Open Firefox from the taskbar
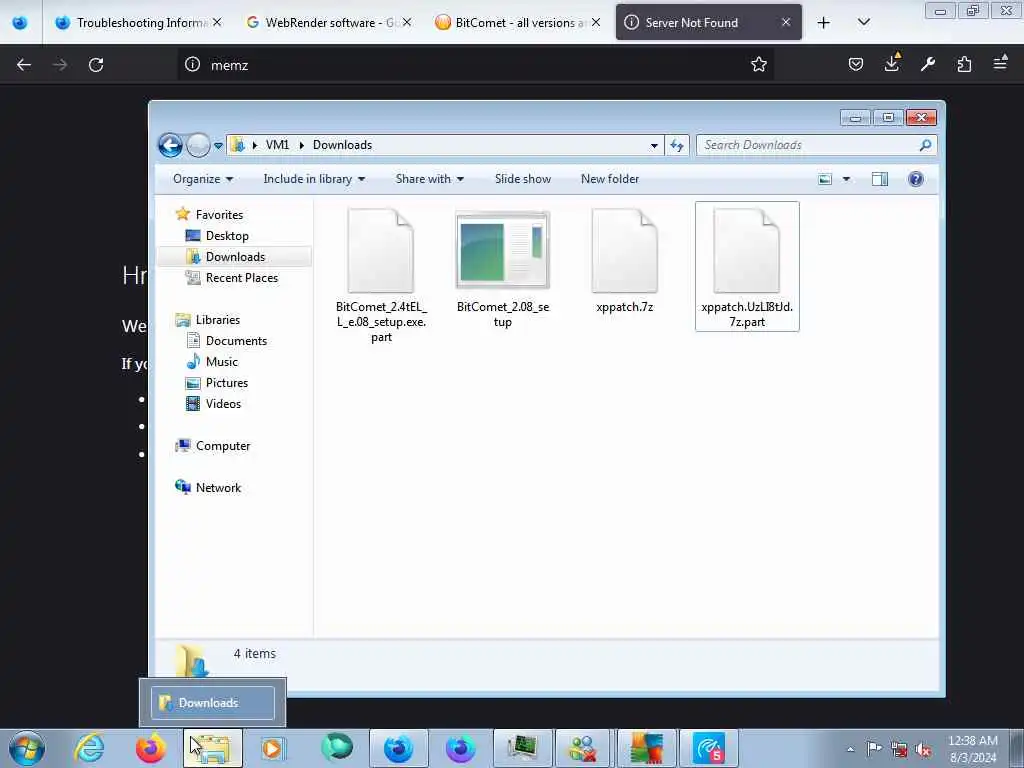The width and height of the screenshot is (1024, 768). click(x=151, y=748)
